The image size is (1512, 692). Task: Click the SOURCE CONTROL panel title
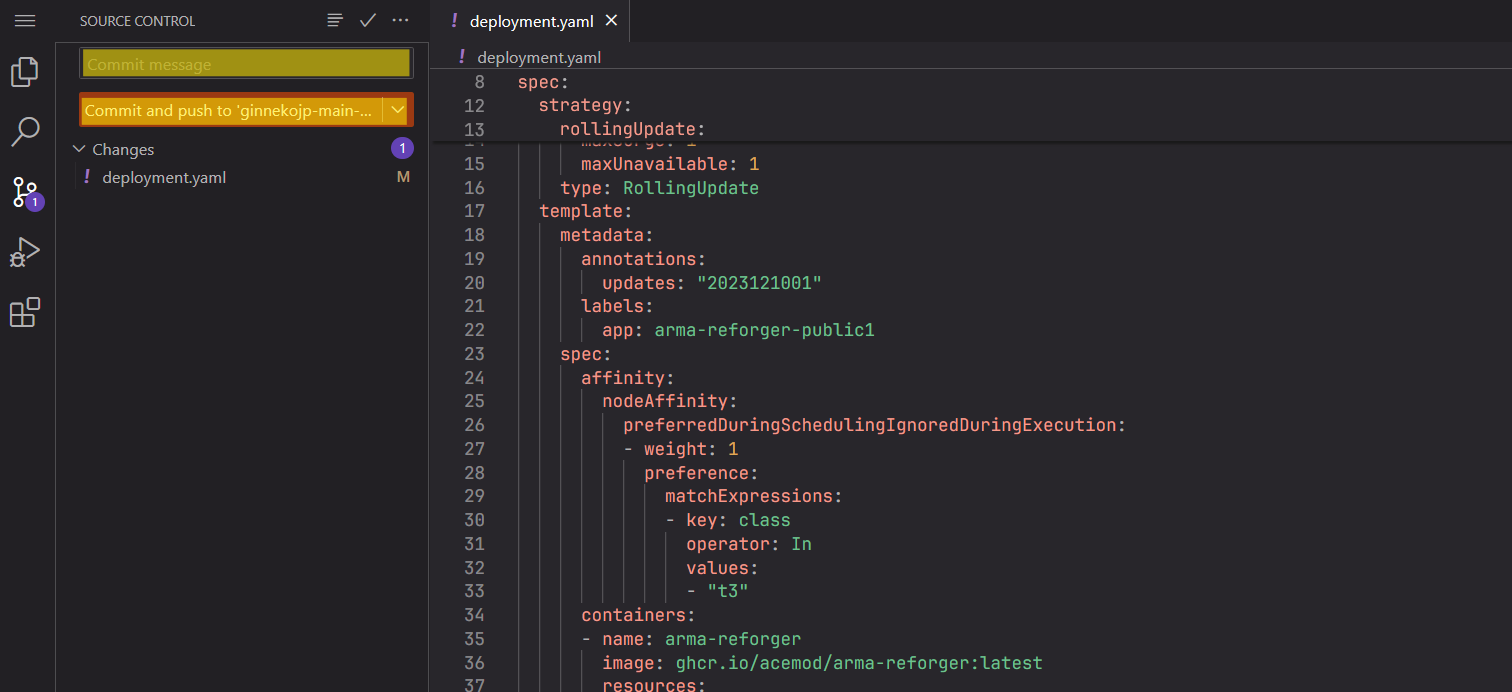[138, 21]
